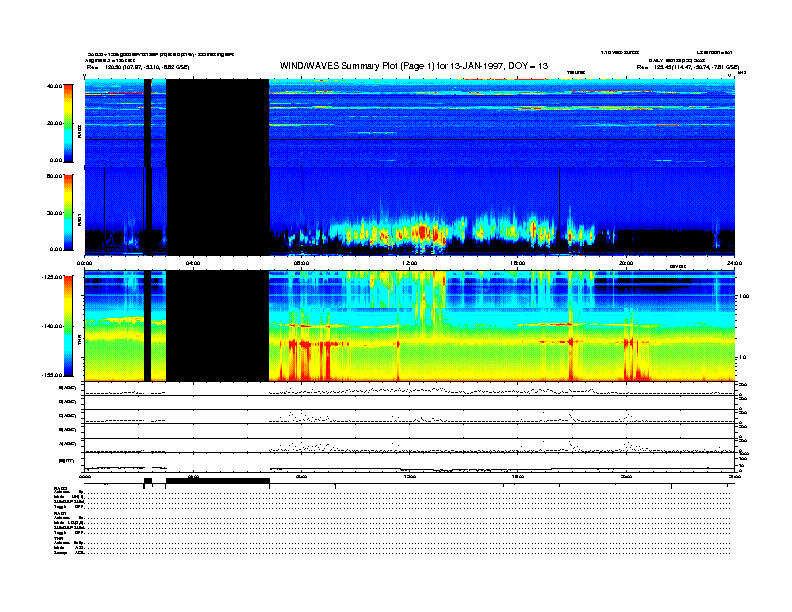Click the TNR color scale bar
The image size is (792, 612).
(67, 326)
